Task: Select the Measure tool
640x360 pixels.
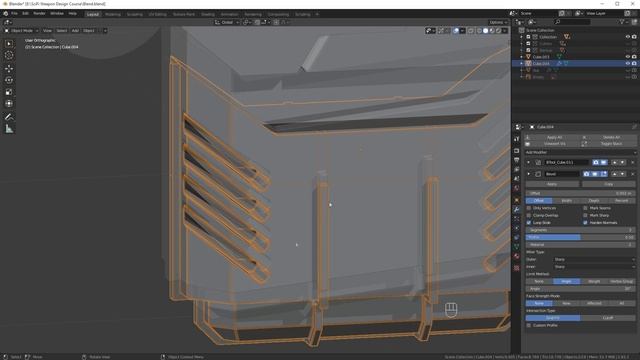Action: [9, 129]
